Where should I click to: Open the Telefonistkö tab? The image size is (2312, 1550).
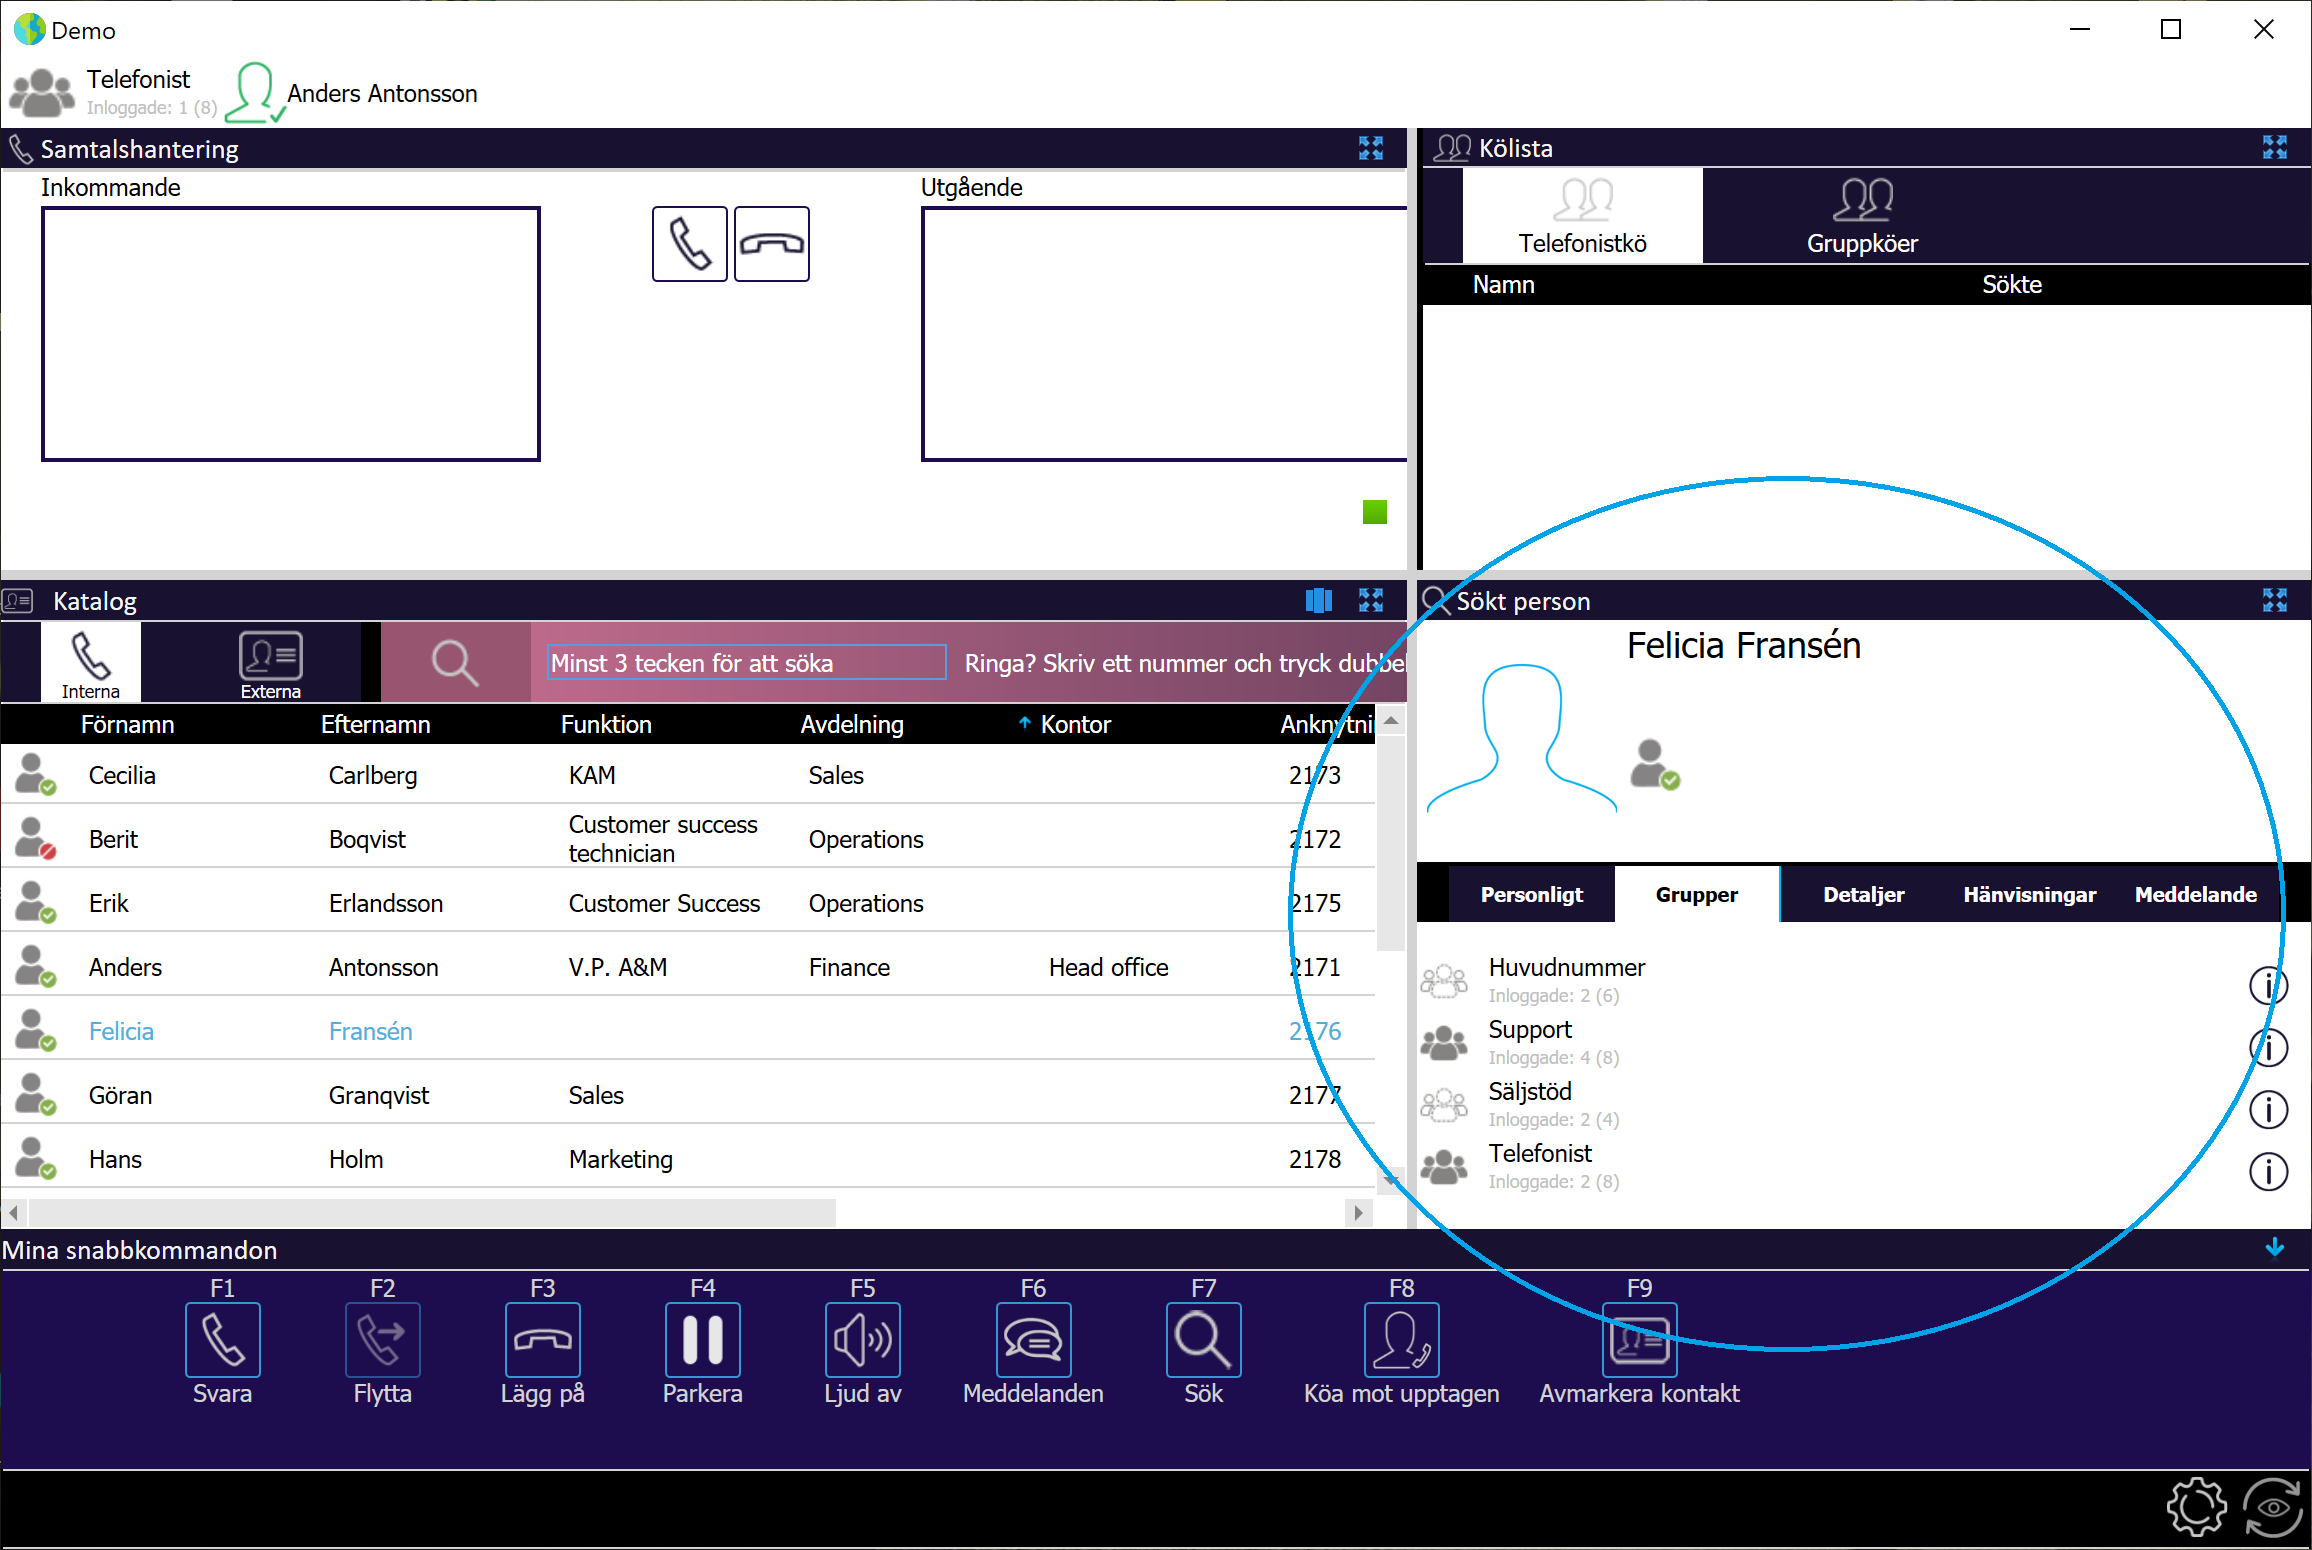(x=1582, y=215)
